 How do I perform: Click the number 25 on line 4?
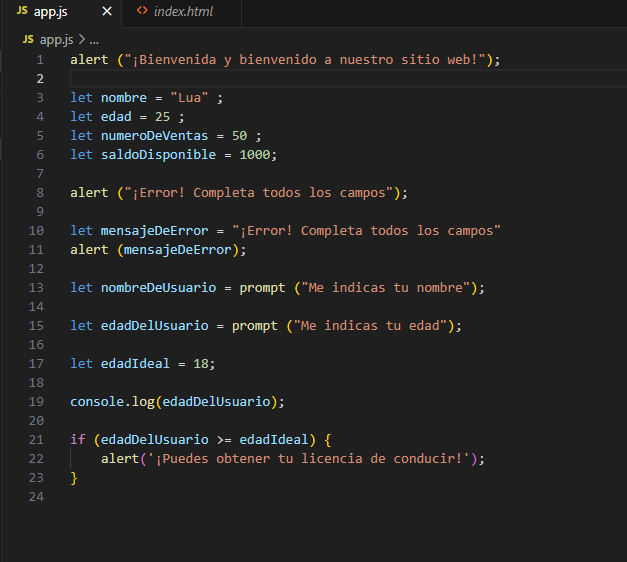pos(162,117)
